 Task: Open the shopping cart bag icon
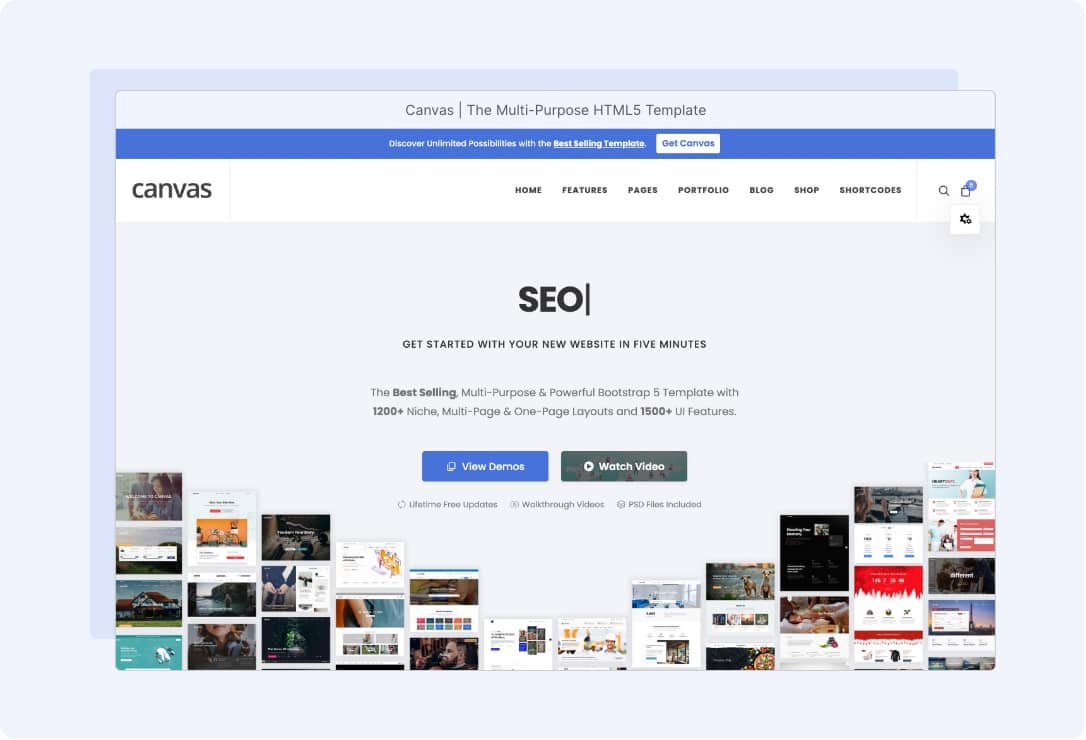tap(965, 191)
